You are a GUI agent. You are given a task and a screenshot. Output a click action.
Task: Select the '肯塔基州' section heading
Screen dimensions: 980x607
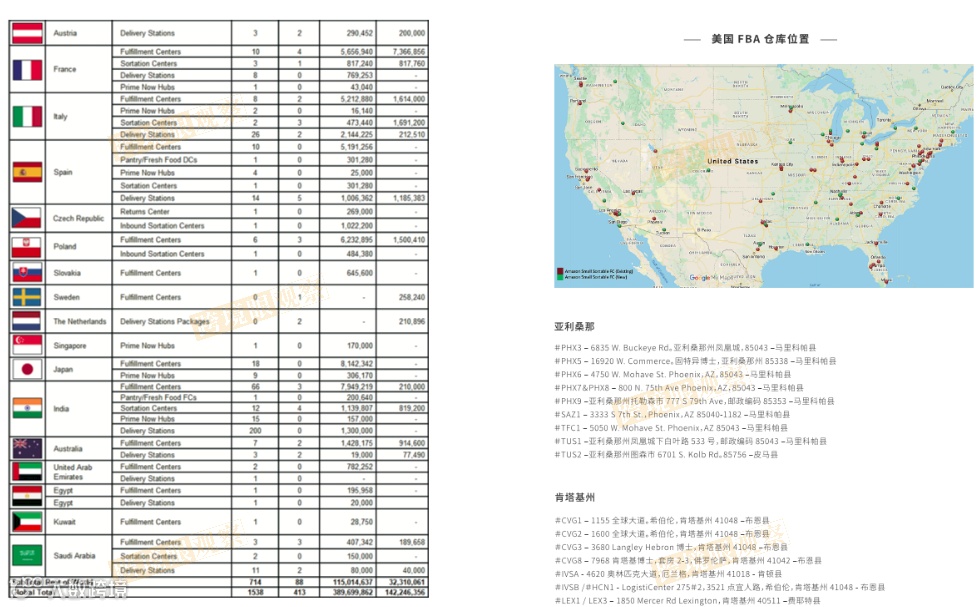click(574, 498)
